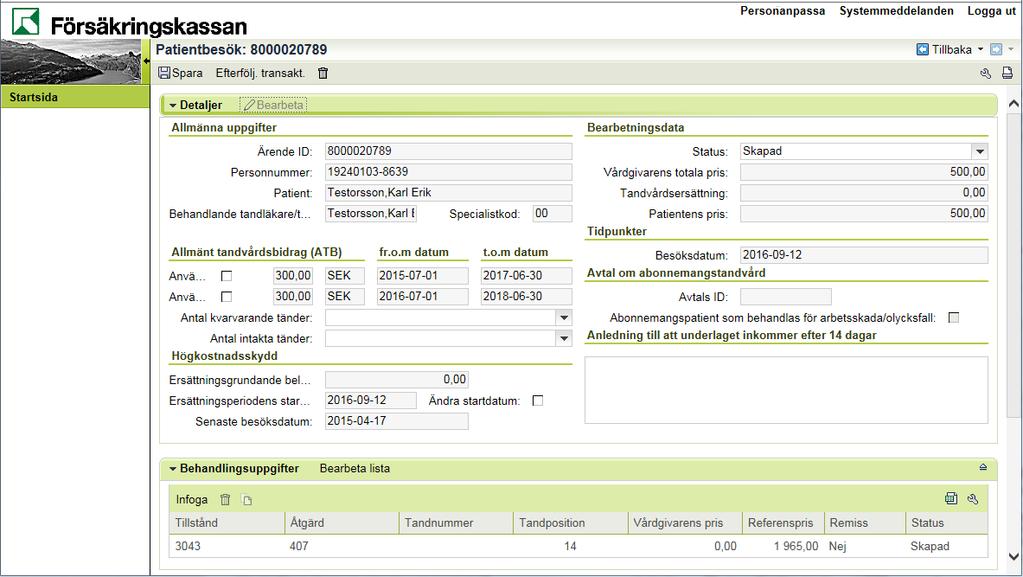Click the Patientens pris field
The image size is (1023, 577).
(x=864, y=213)
